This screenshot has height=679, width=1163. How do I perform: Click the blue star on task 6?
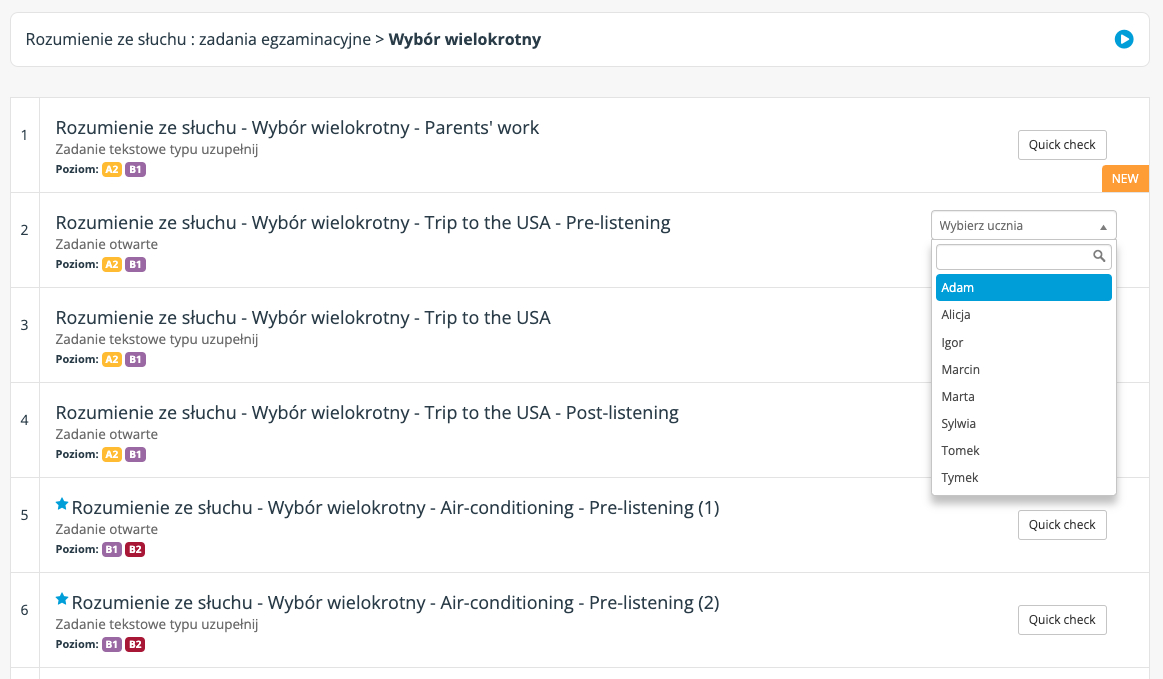click(x=62, y=600)
